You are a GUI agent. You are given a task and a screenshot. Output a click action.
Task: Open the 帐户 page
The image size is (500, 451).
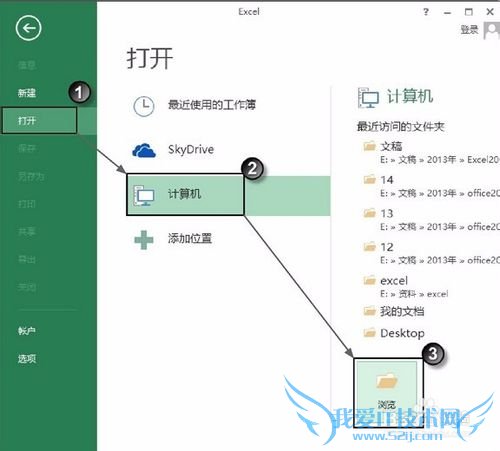pos(27,331)
